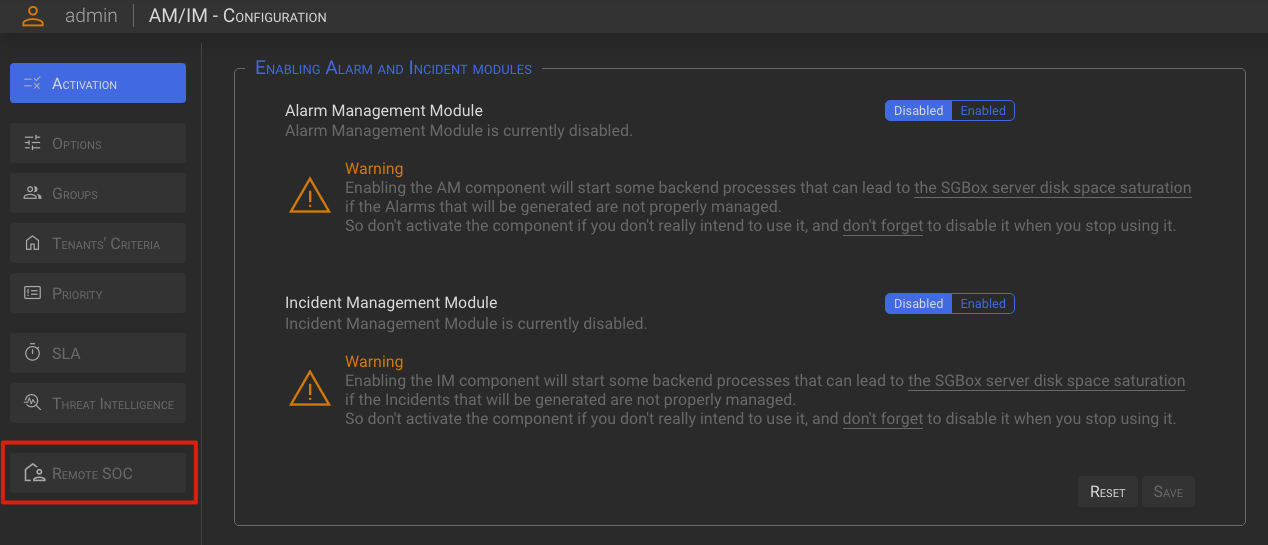Click the Threat Intelligence icon
Screen dimensions: 1268x545
click(x=32, y=404)
